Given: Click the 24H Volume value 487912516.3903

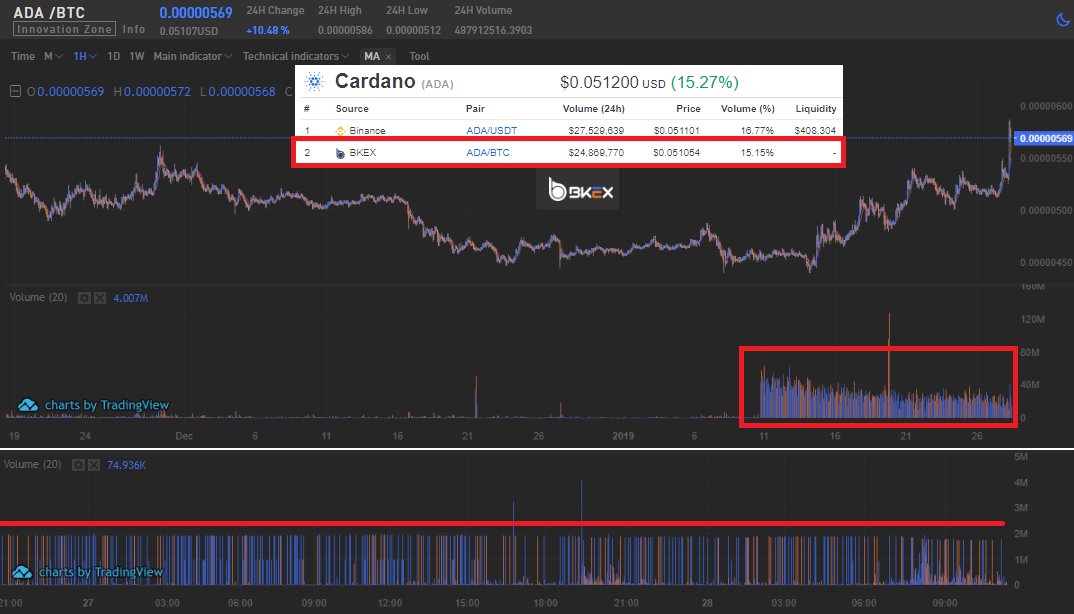Looking at the screenshot, I should [x=493, y=30].
